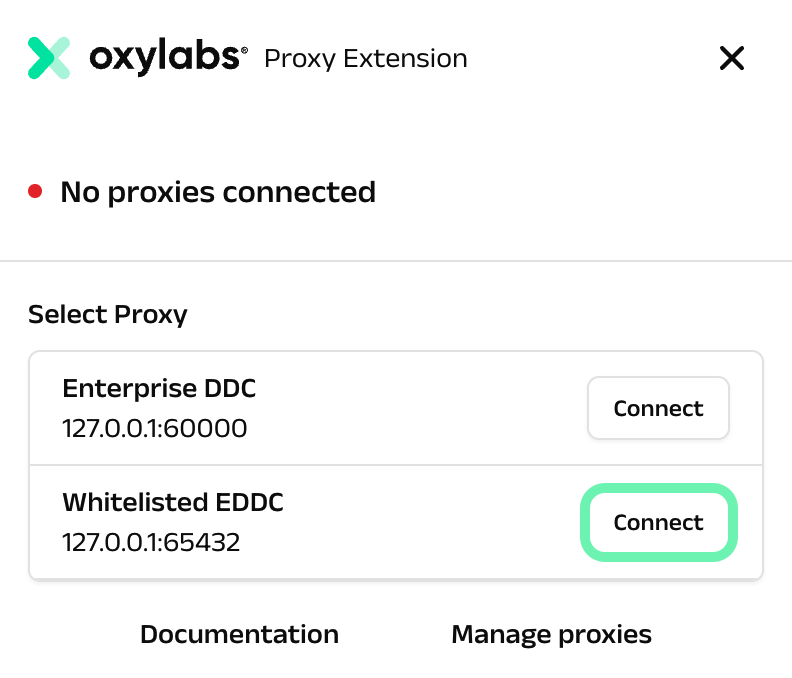Screen dimensions: 792x678
Task: Click the "Select Proxy" heading
Action: 108,315
